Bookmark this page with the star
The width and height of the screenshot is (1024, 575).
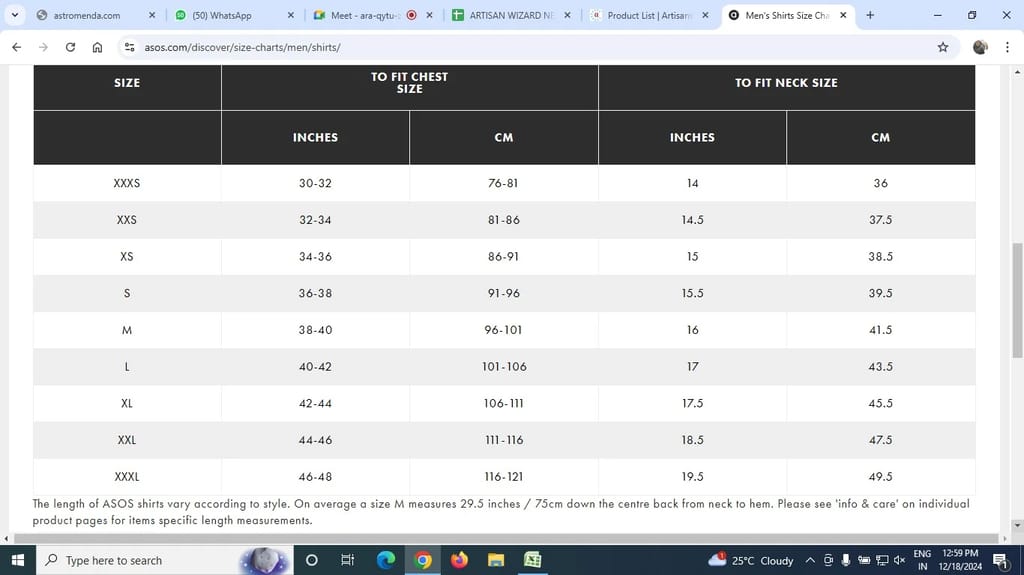click(x=942, y=47)
